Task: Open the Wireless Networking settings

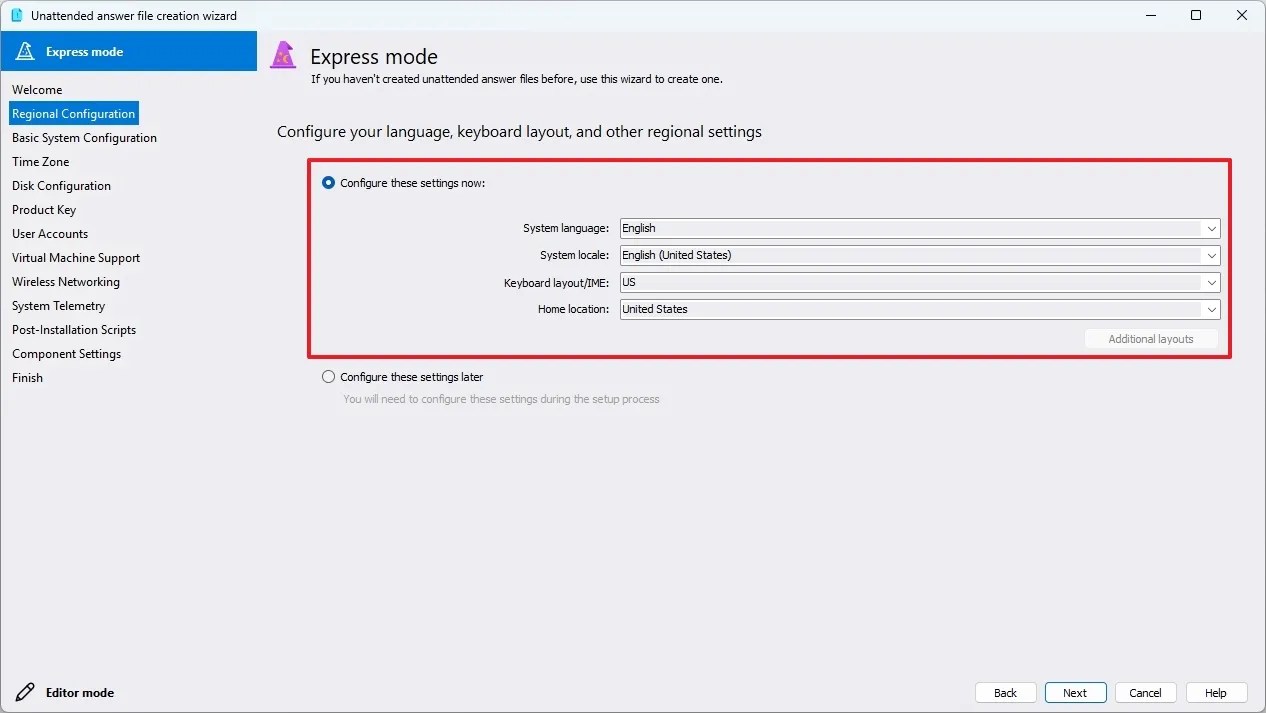Action: (x=66, y=281)
